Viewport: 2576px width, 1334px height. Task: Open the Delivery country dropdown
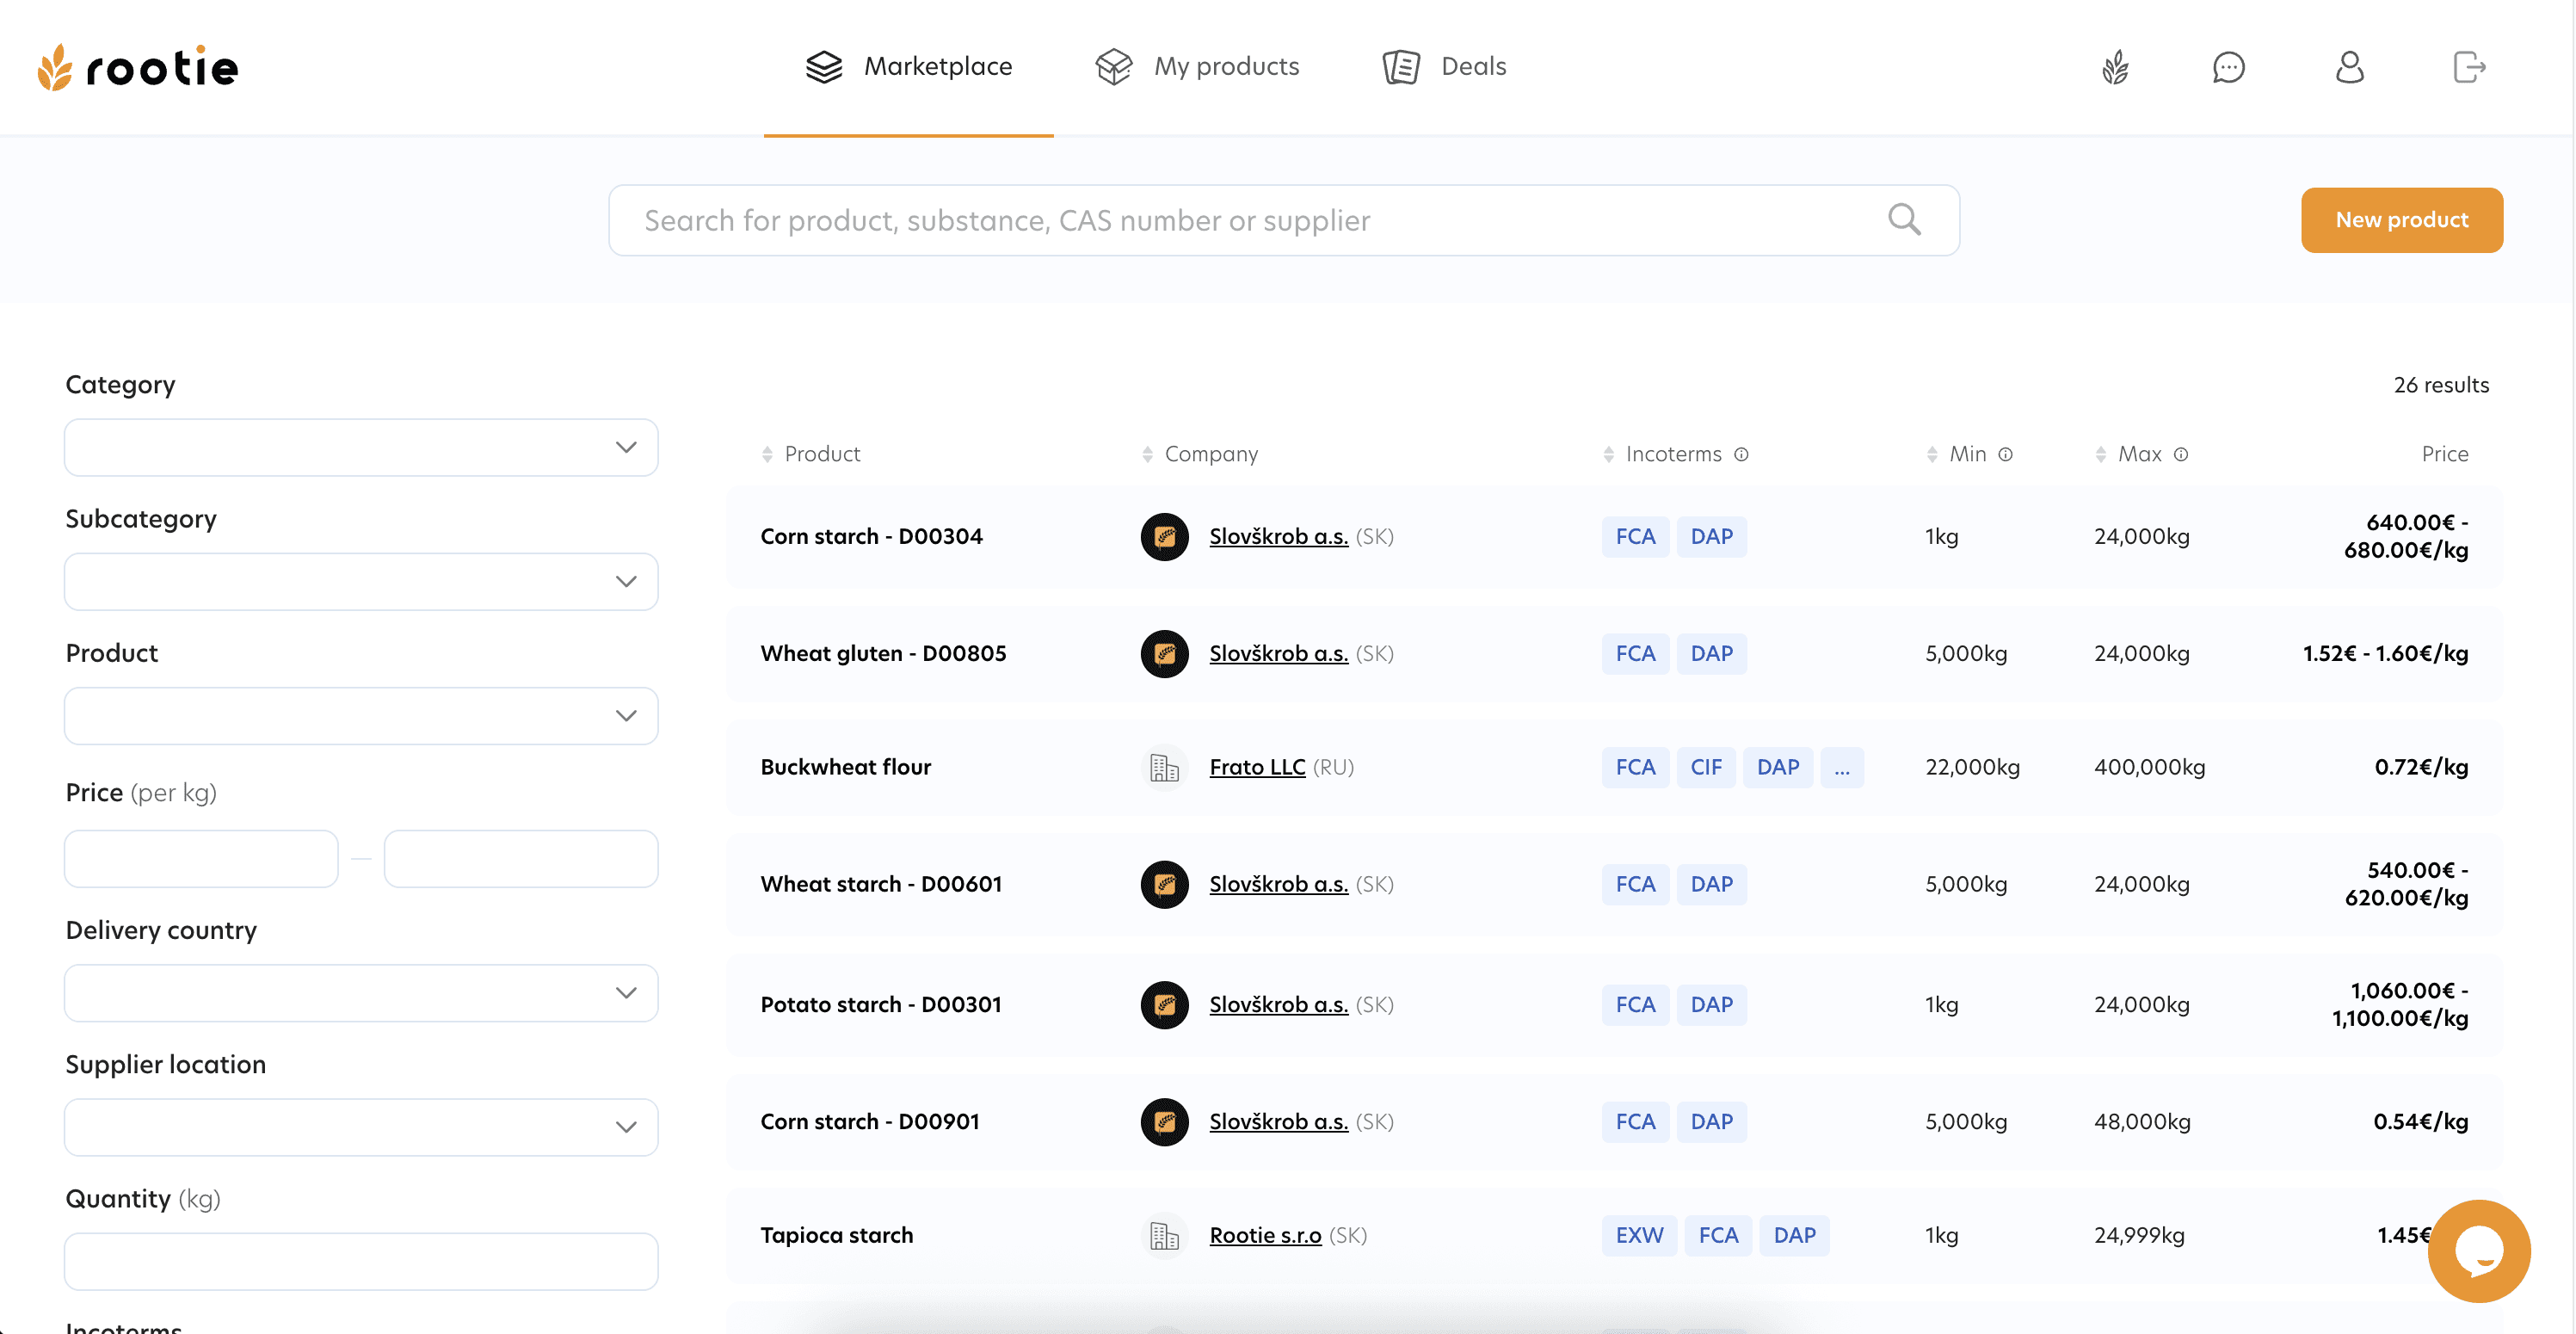[x=361, y=992]
